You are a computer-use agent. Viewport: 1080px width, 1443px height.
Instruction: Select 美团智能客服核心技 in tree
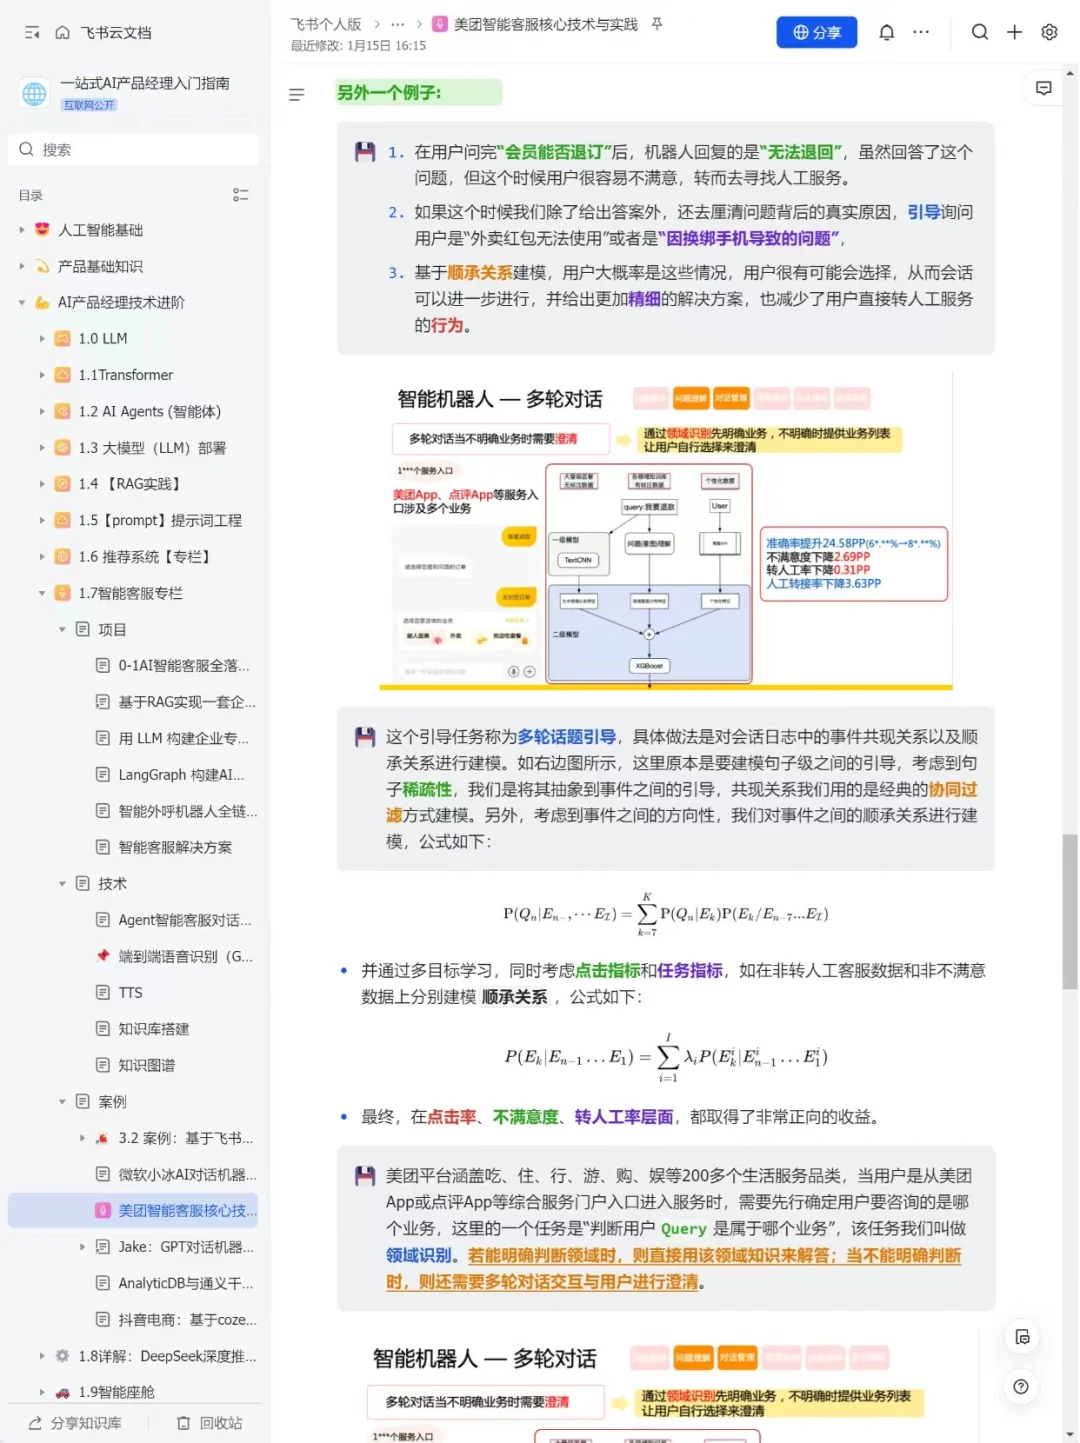(133, 1210)
